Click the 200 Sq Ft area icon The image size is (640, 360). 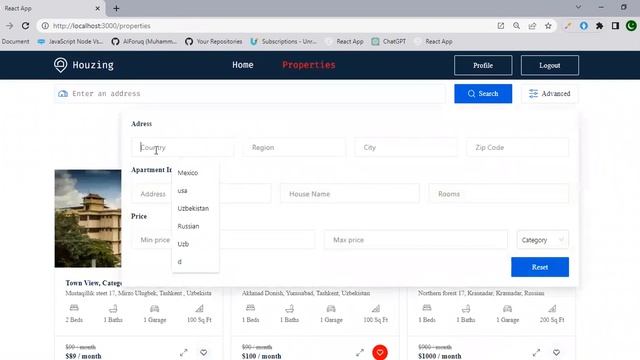click(552, 308)
